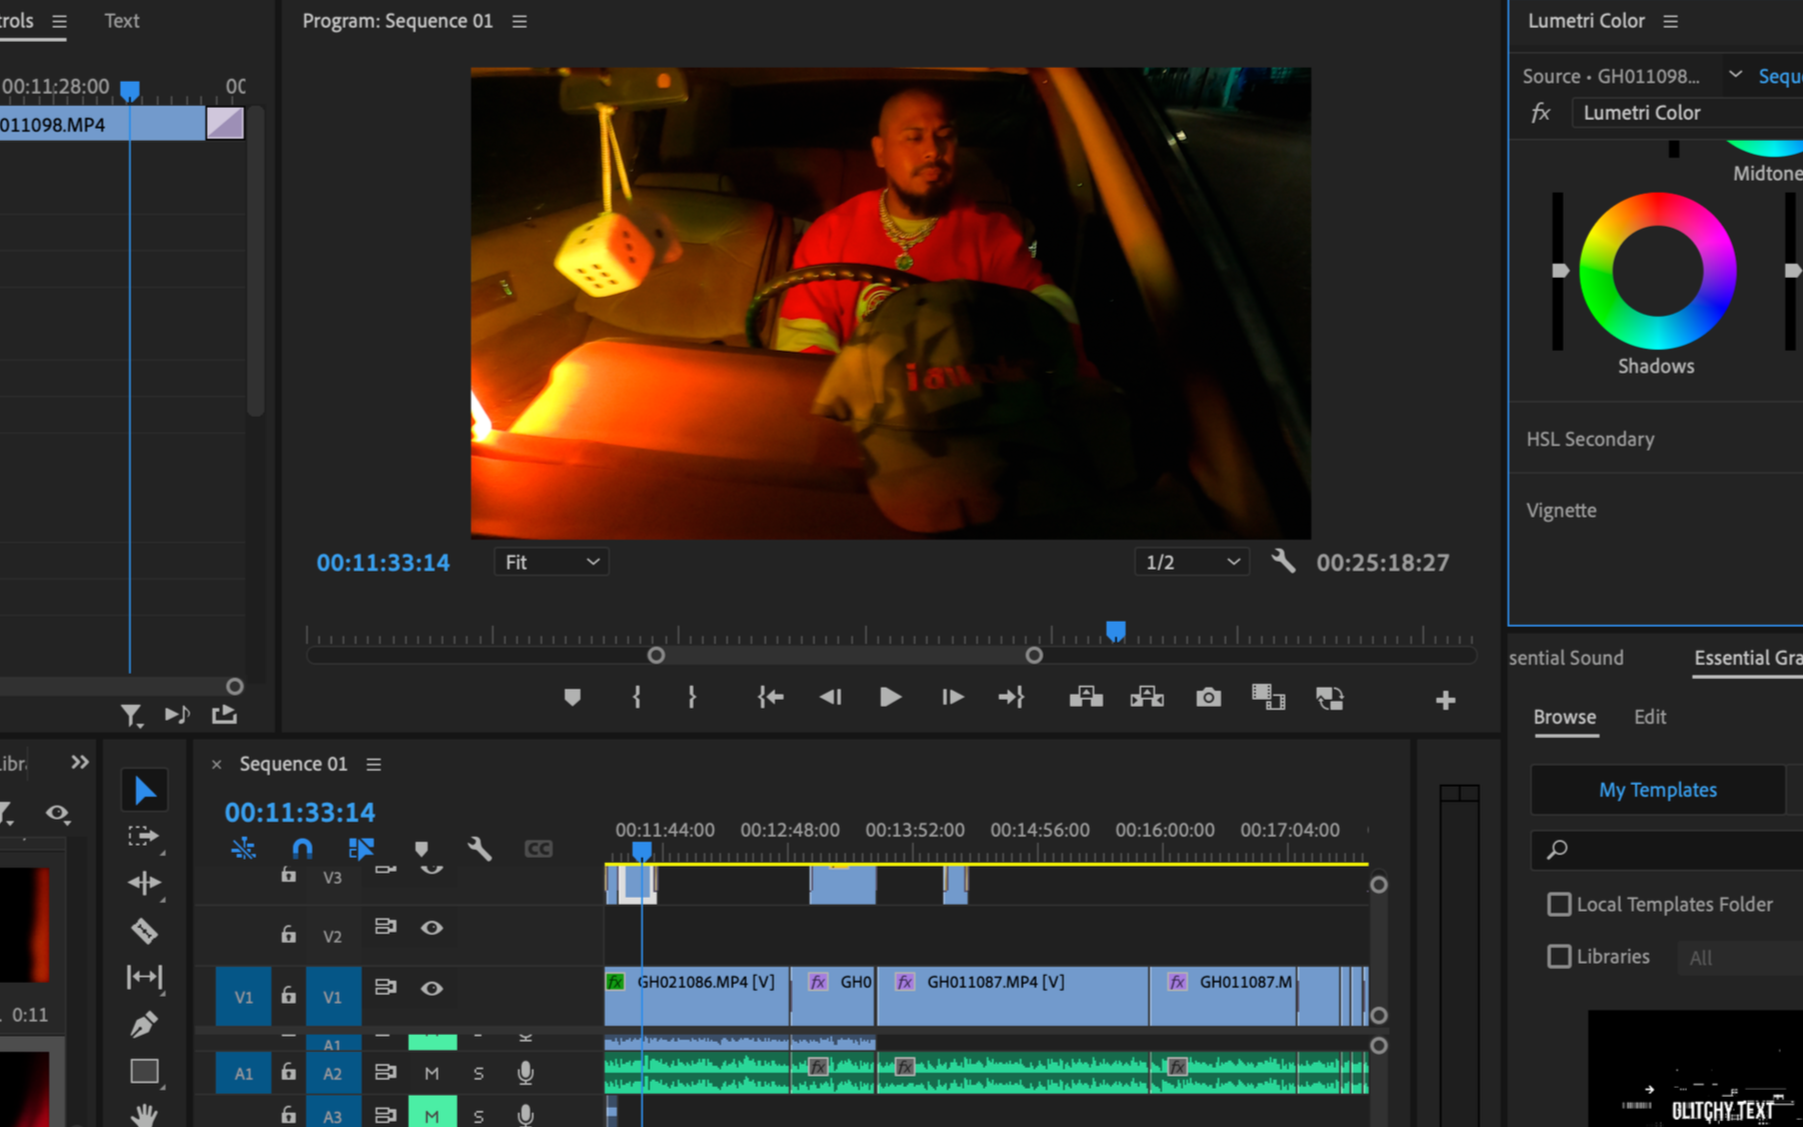Solo audio track A2
Image resolution: width=1803 pixels, height=1127 pixels.
tap(478, 1073)
